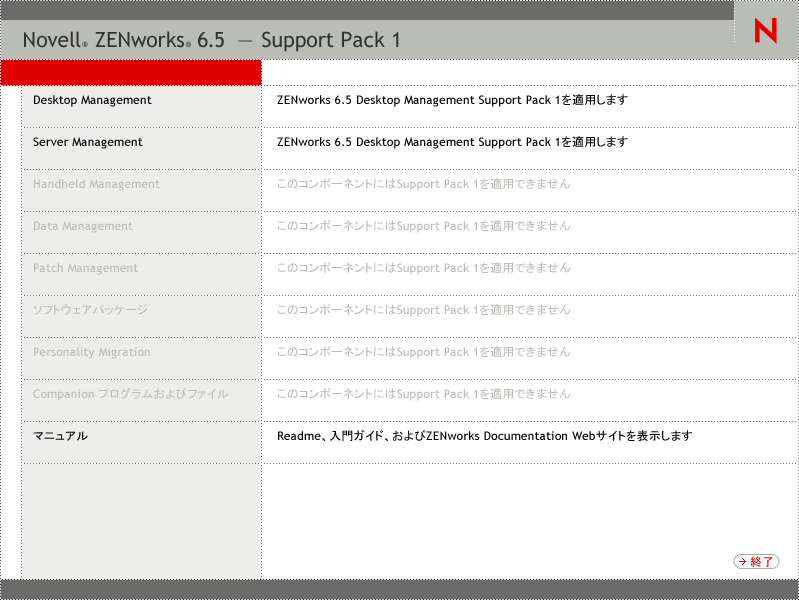Click the greyed description beside Patch Management
799x600 pixels.
[x=423, y=268]
